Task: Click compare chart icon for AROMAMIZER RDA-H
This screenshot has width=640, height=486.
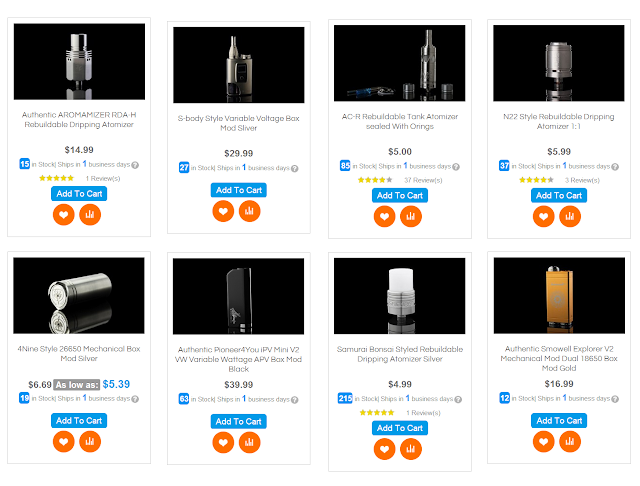Action: click(90, 215)
